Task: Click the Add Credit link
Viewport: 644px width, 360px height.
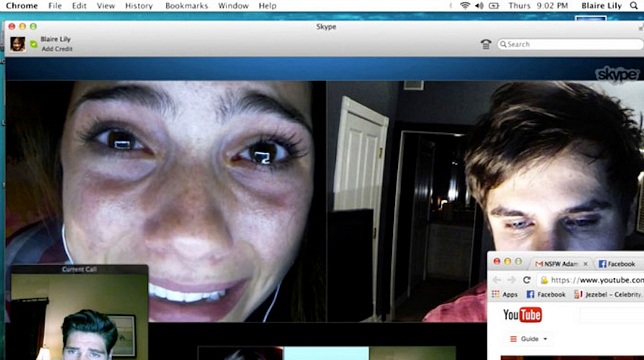Action: point(57,49)
